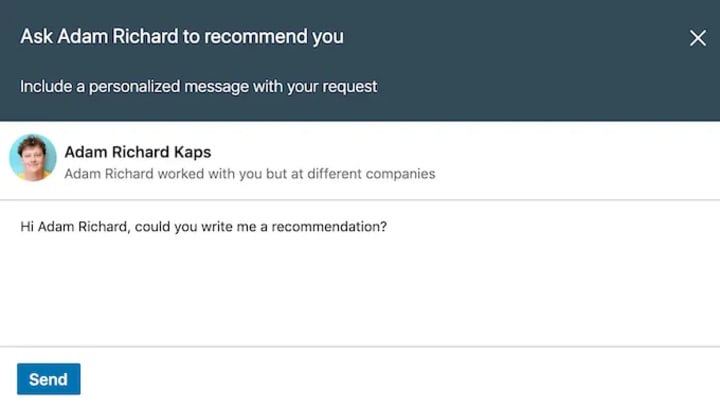Send the recommendation request

pyautogui.click(x=48, y=379)
